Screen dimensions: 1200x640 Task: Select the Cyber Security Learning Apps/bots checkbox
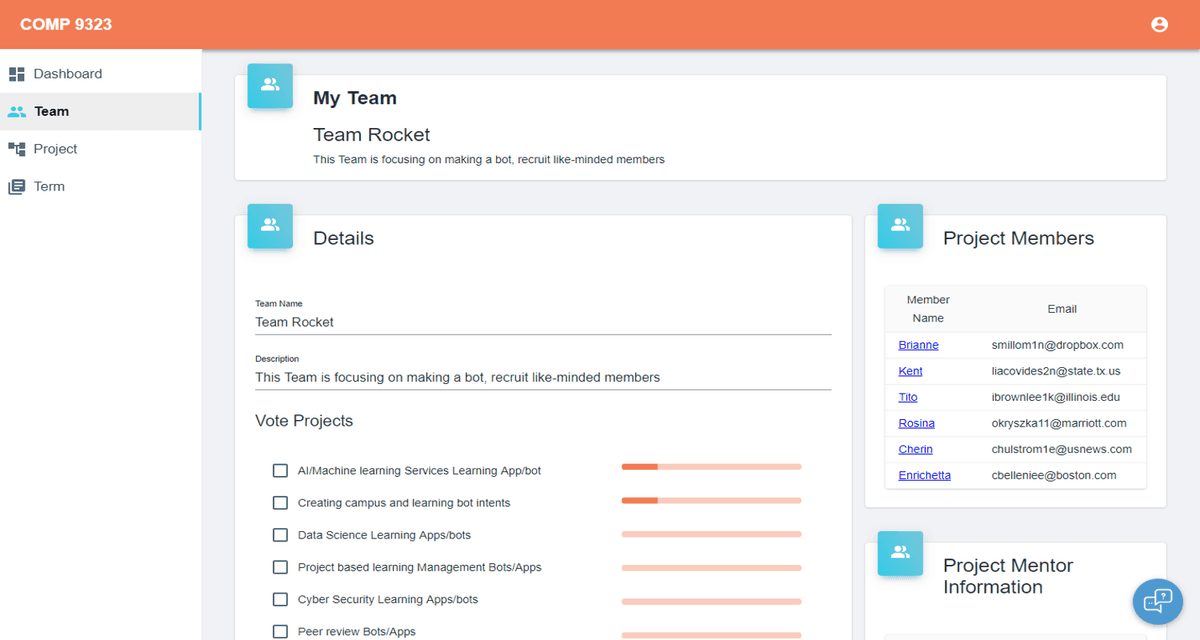coord(280,600)
